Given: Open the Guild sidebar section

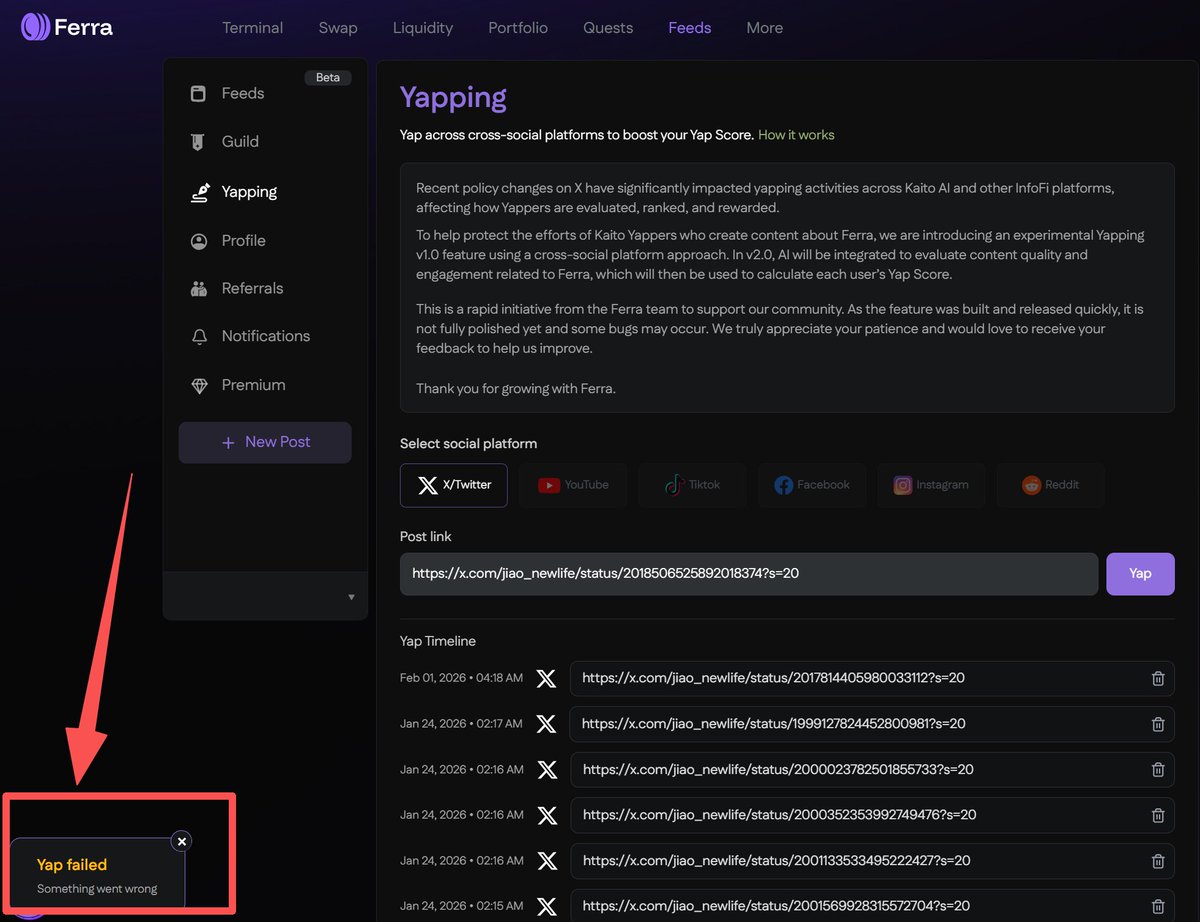Looking at the screenshot, I should [239, 142].
